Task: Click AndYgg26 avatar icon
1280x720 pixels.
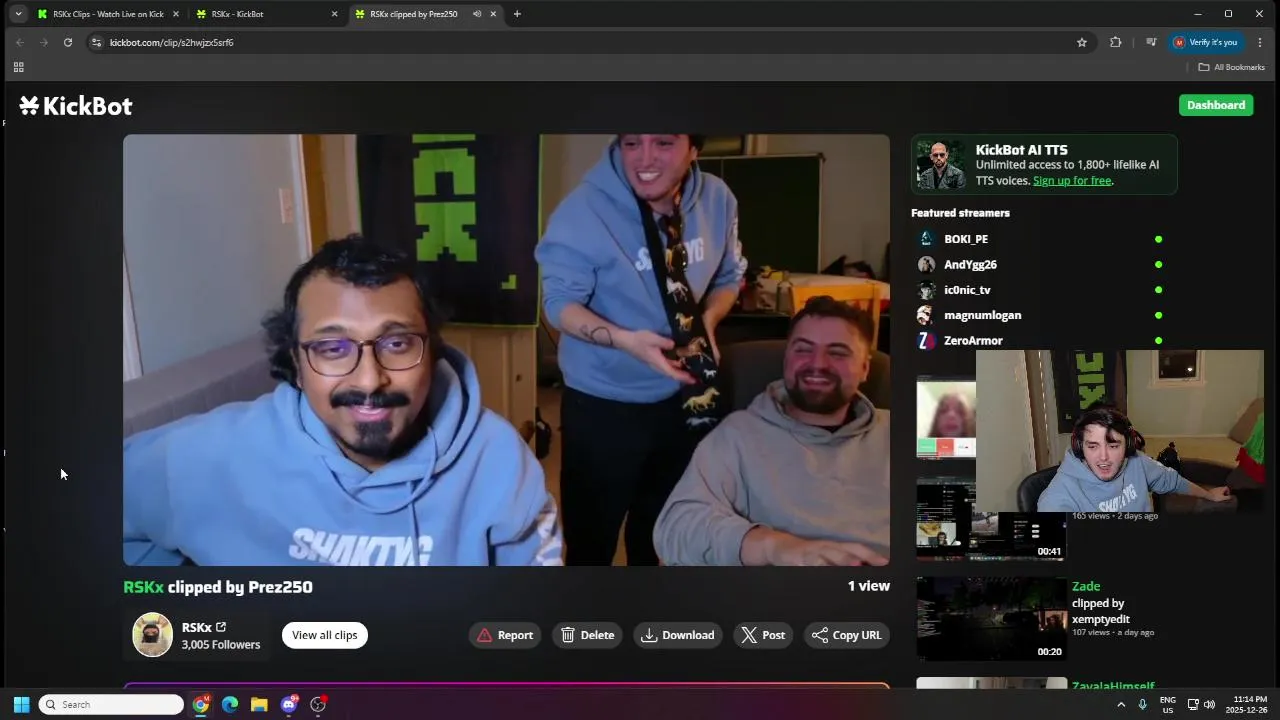Action: [926, 265]
